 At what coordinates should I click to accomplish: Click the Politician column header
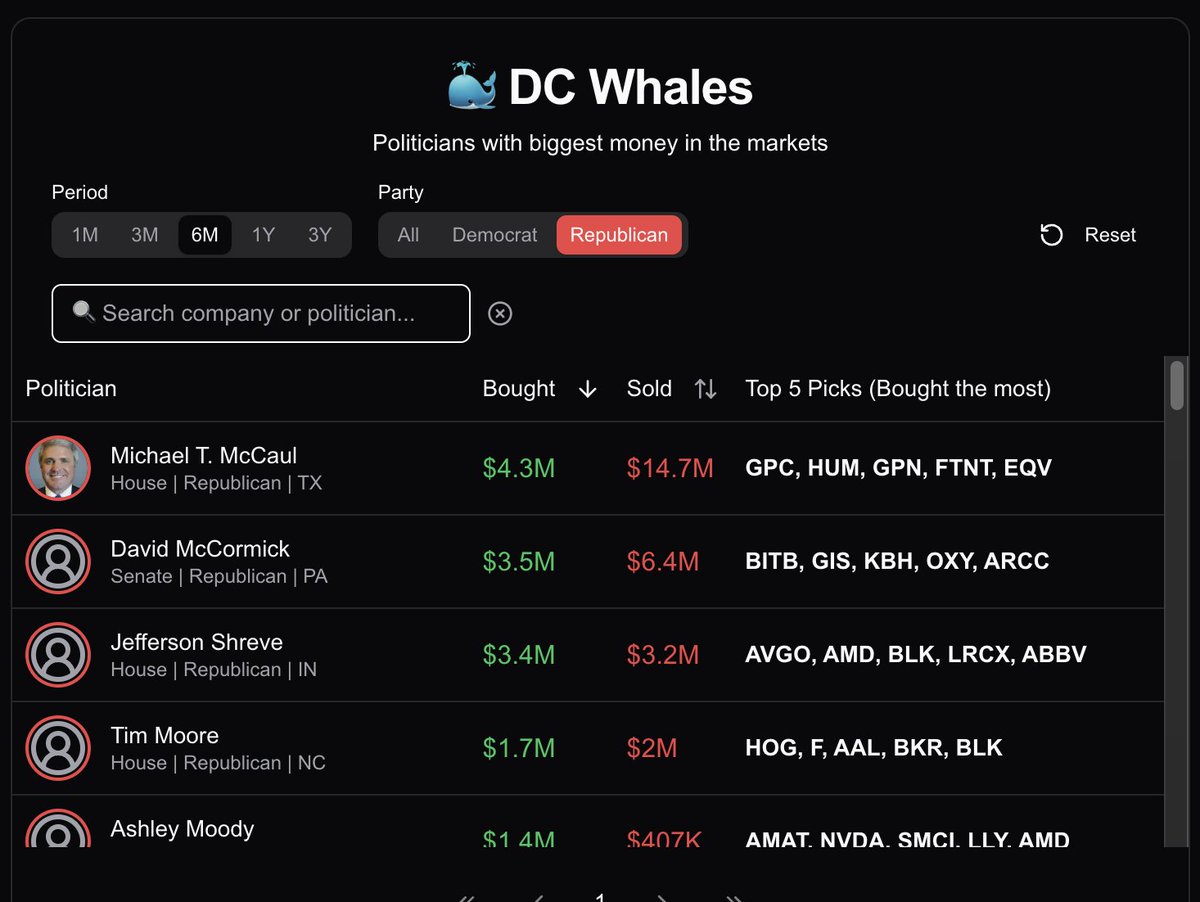71,389
